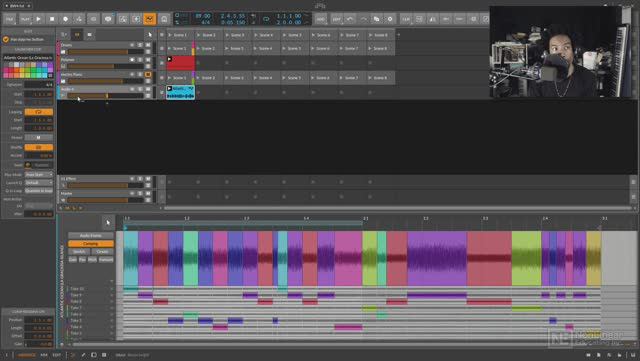
Task: Click the Signature field in the inspector
Action: coord(39,85)
